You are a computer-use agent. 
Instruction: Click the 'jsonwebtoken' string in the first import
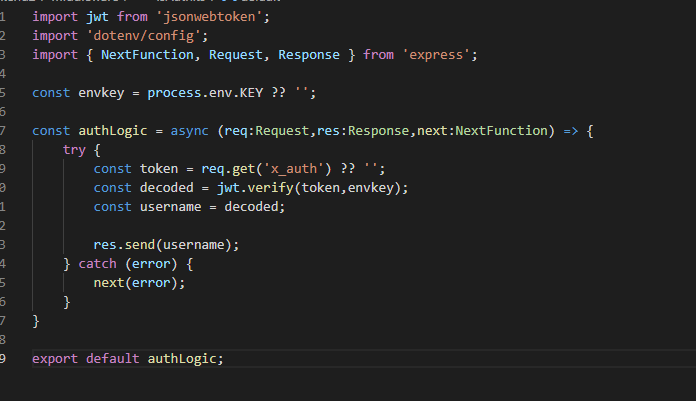tap(210, 17)
